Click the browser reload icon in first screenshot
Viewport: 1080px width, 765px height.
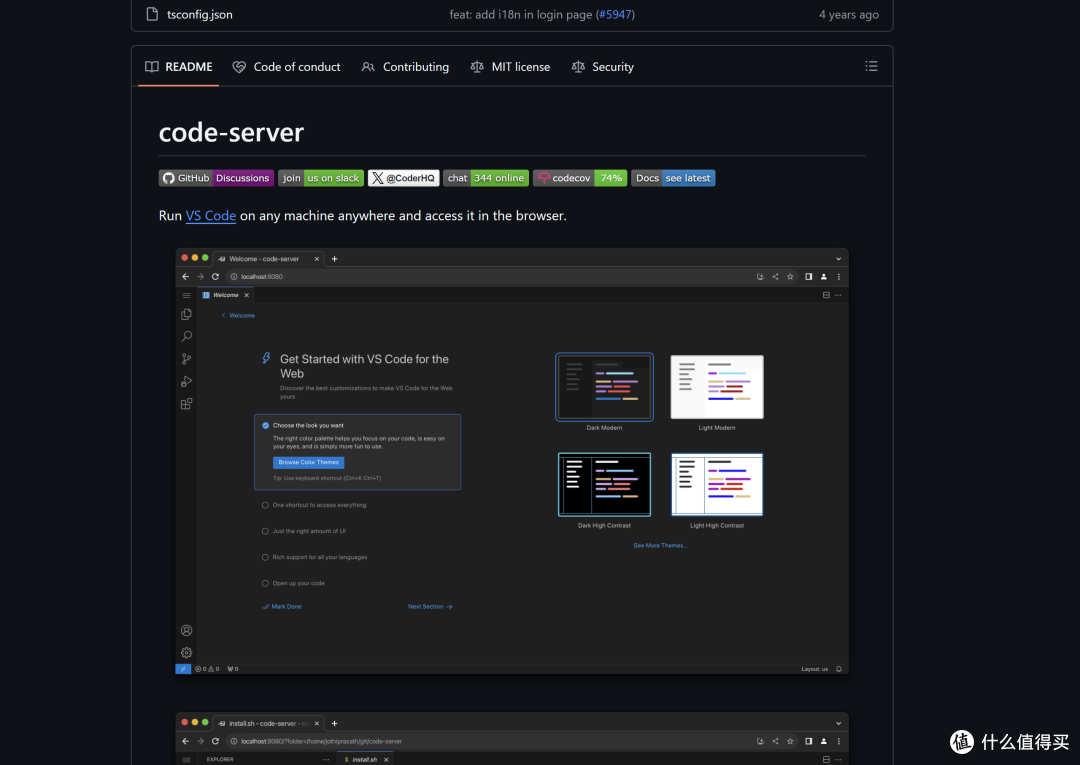tap(216, 277)
